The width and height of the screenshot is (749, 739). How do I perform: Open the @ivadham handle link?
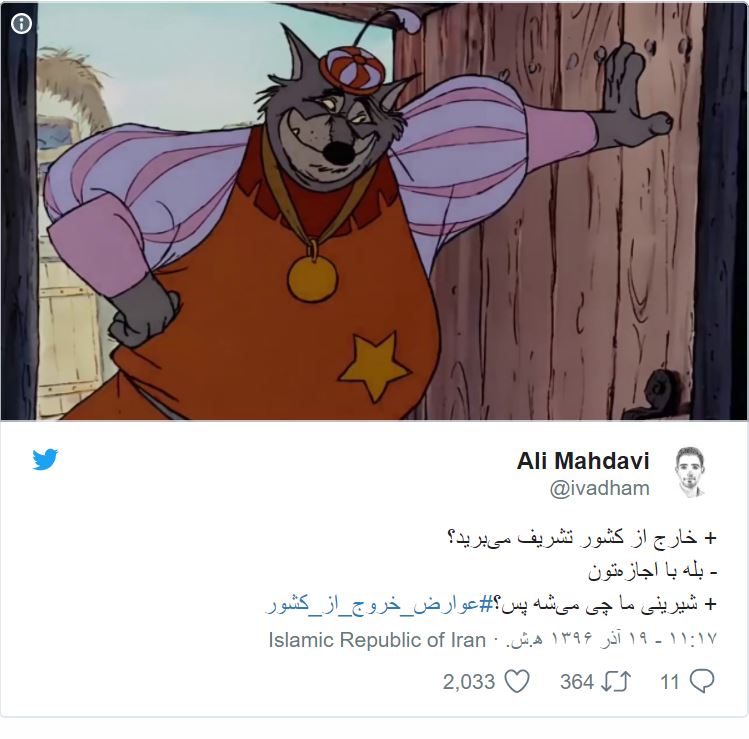(x=599, y=489)
